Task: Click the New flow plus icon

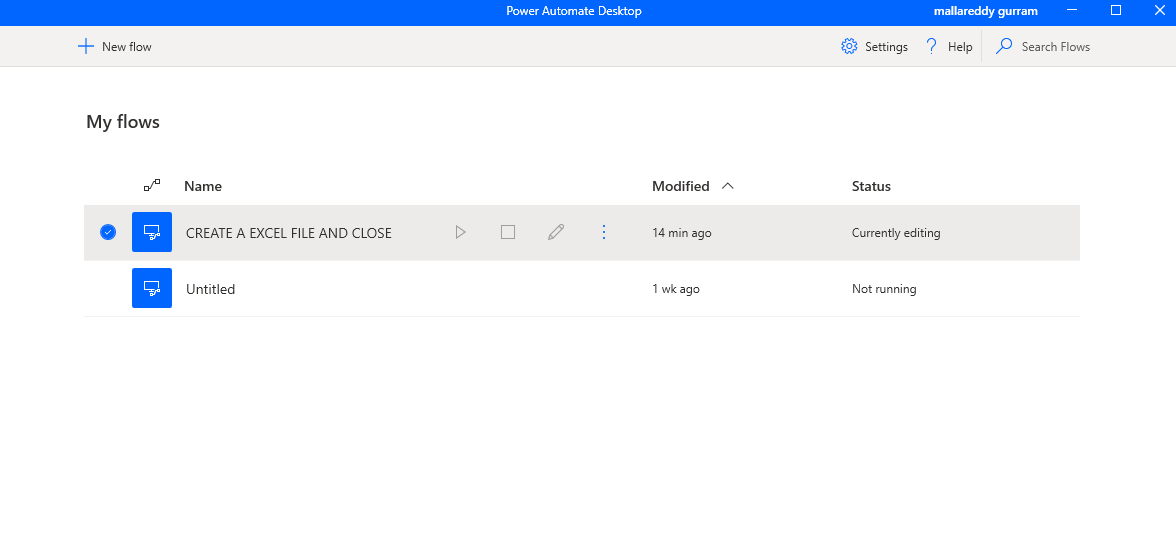Action: (x=86, y=46)
